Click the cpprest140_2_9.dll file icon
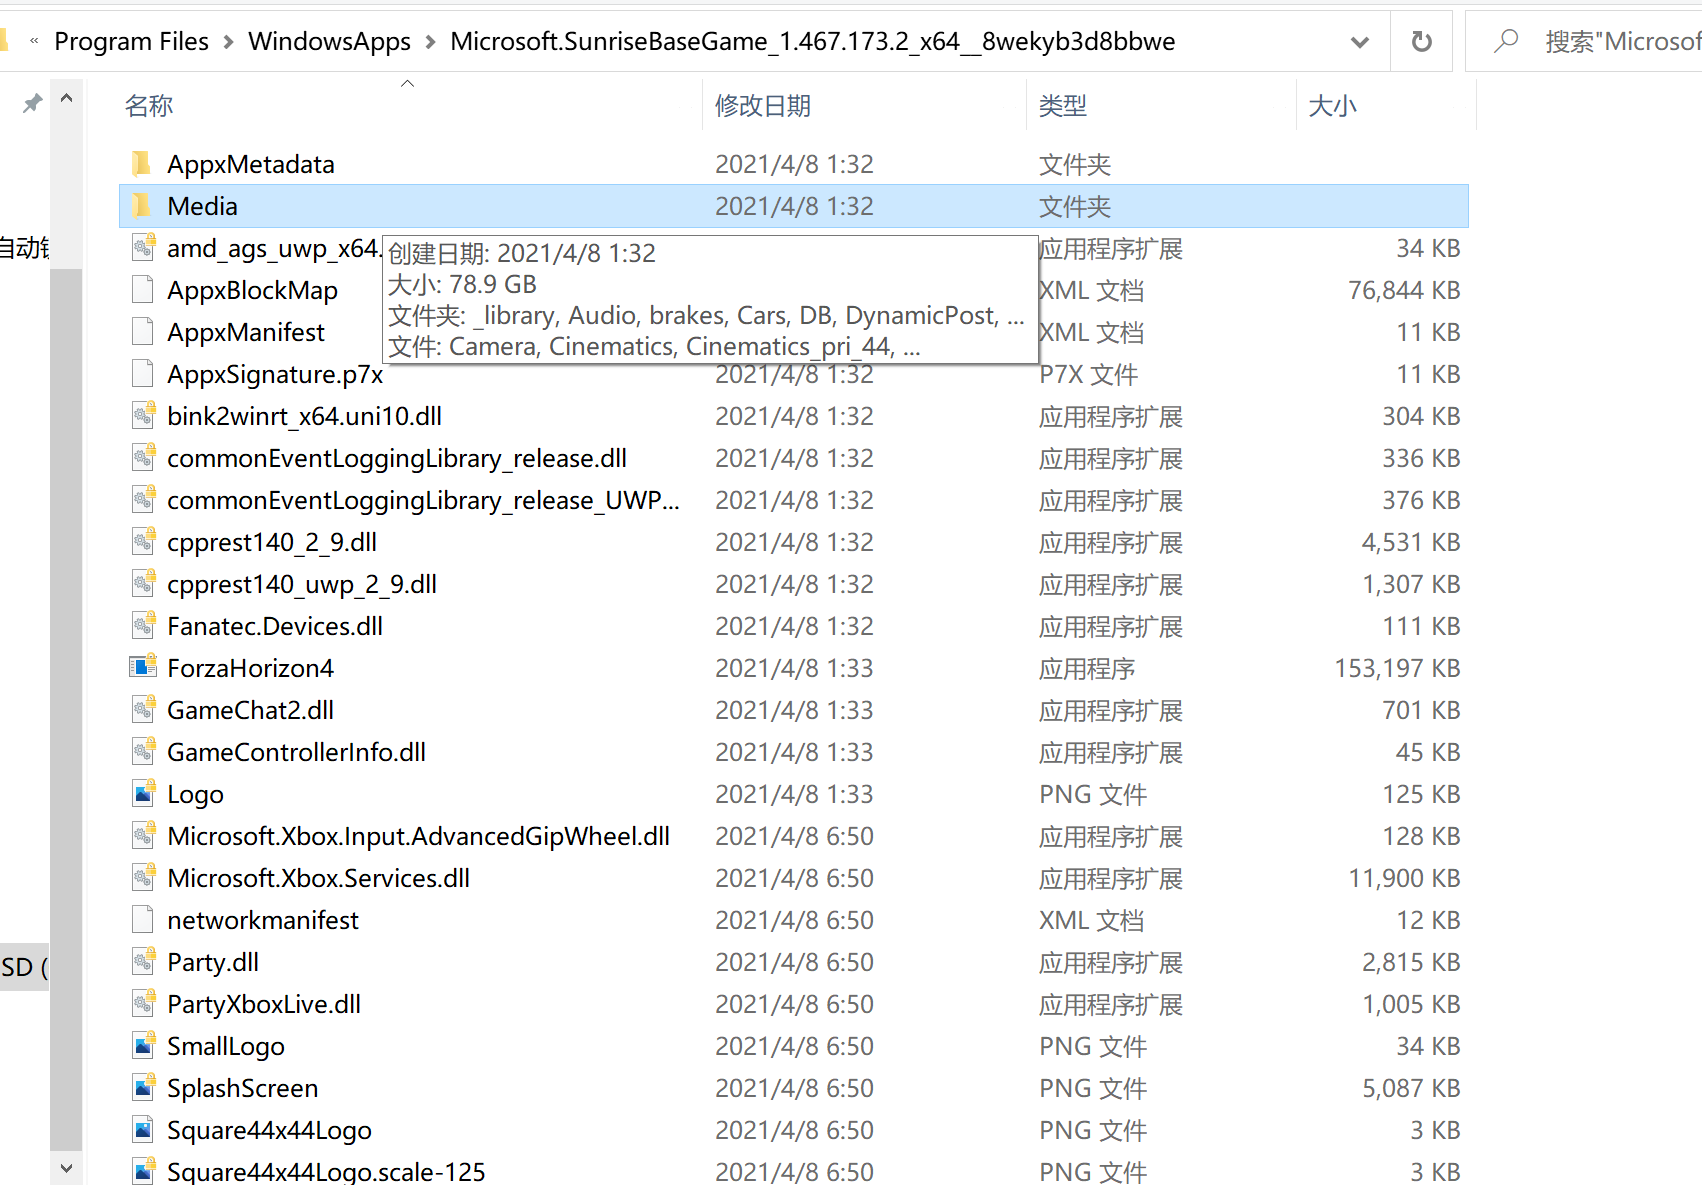The height and width of the screenshot is (1187, 1702). [143, 541]
